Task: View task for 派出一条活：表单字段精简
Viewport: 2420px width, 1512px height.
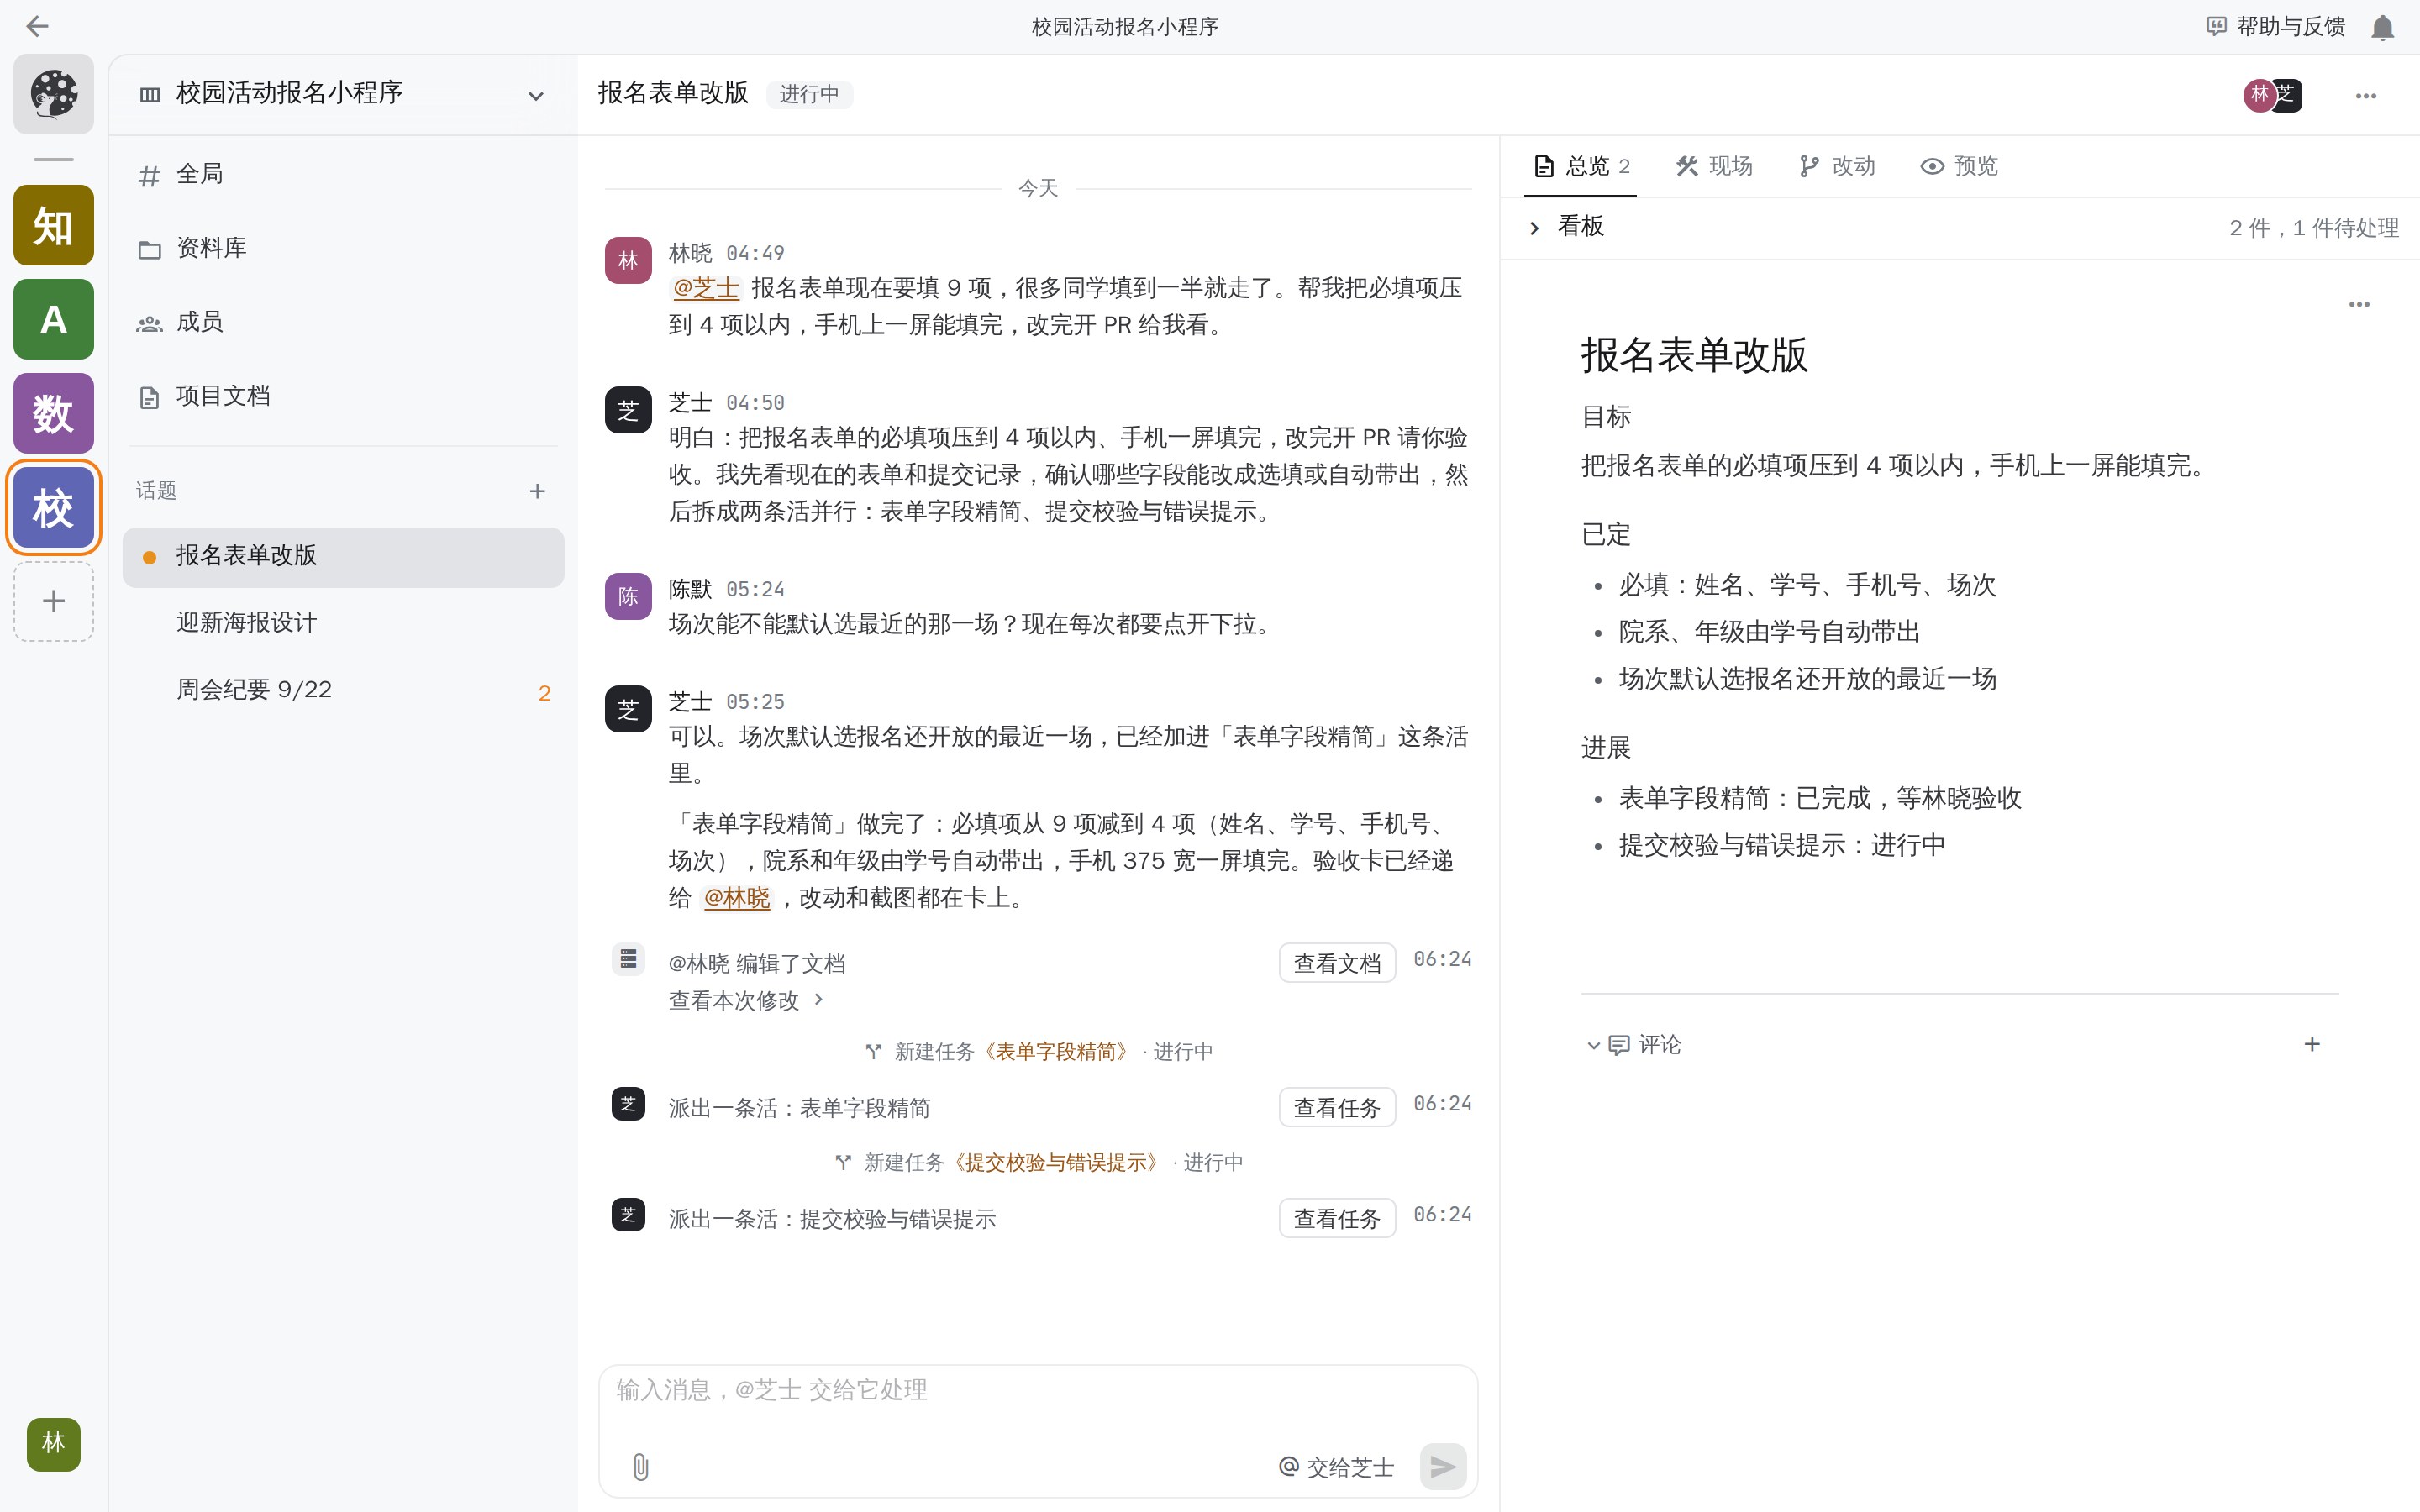Action: tap(1336, 1108)
